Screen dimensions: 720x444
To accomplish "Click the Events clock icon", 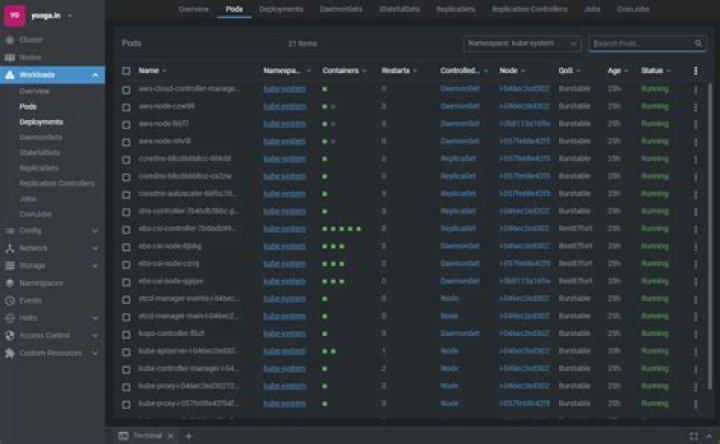I will click(x=10, y=301).
